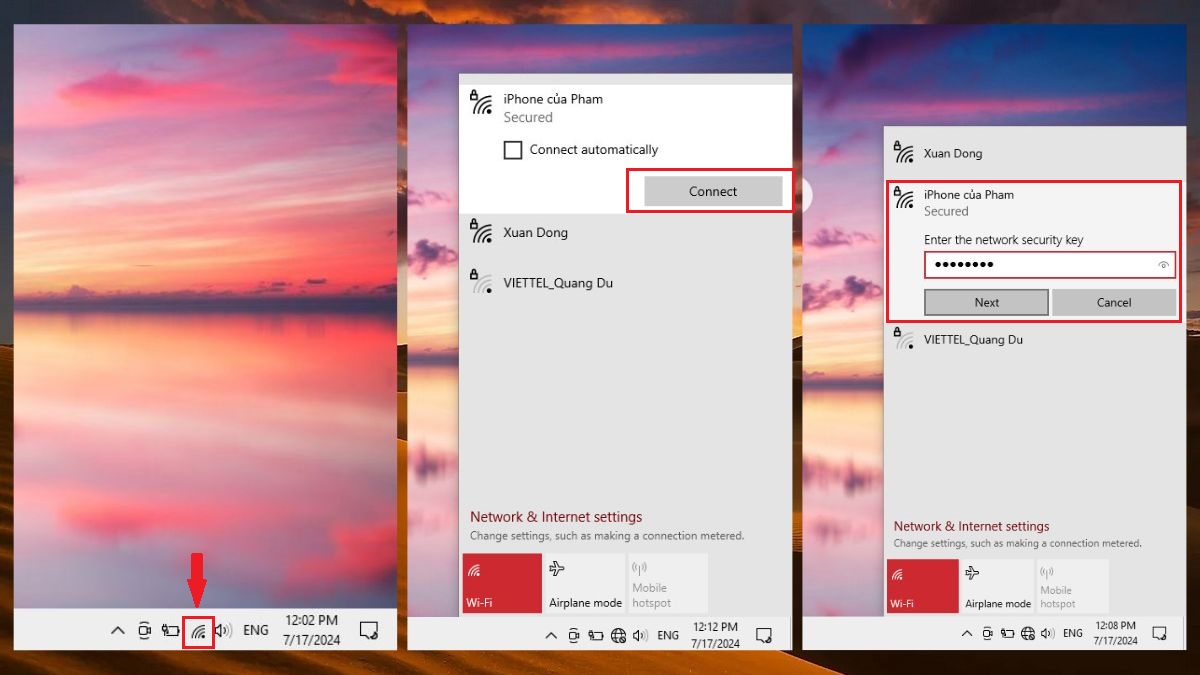This screenshot has height=675, width=1200.
Task: Open the globe network icon beside 12:08 PM
Action: 1027,633
